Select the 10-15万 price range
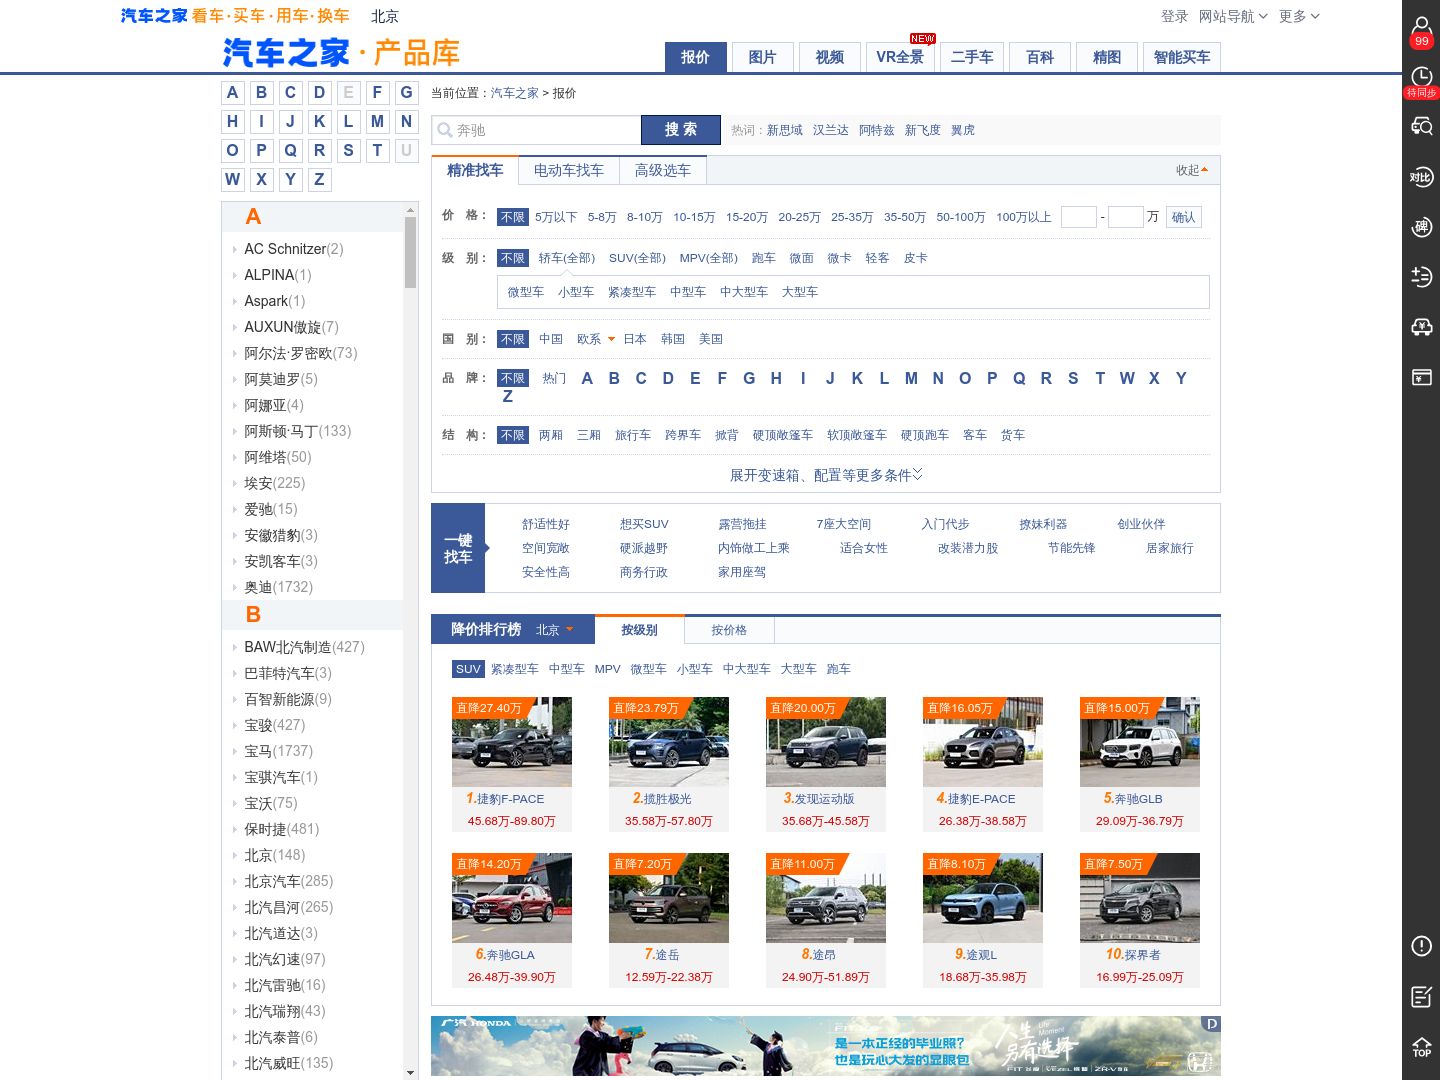This screenshot has width=1440, height=1080. [x=694, y=217]
